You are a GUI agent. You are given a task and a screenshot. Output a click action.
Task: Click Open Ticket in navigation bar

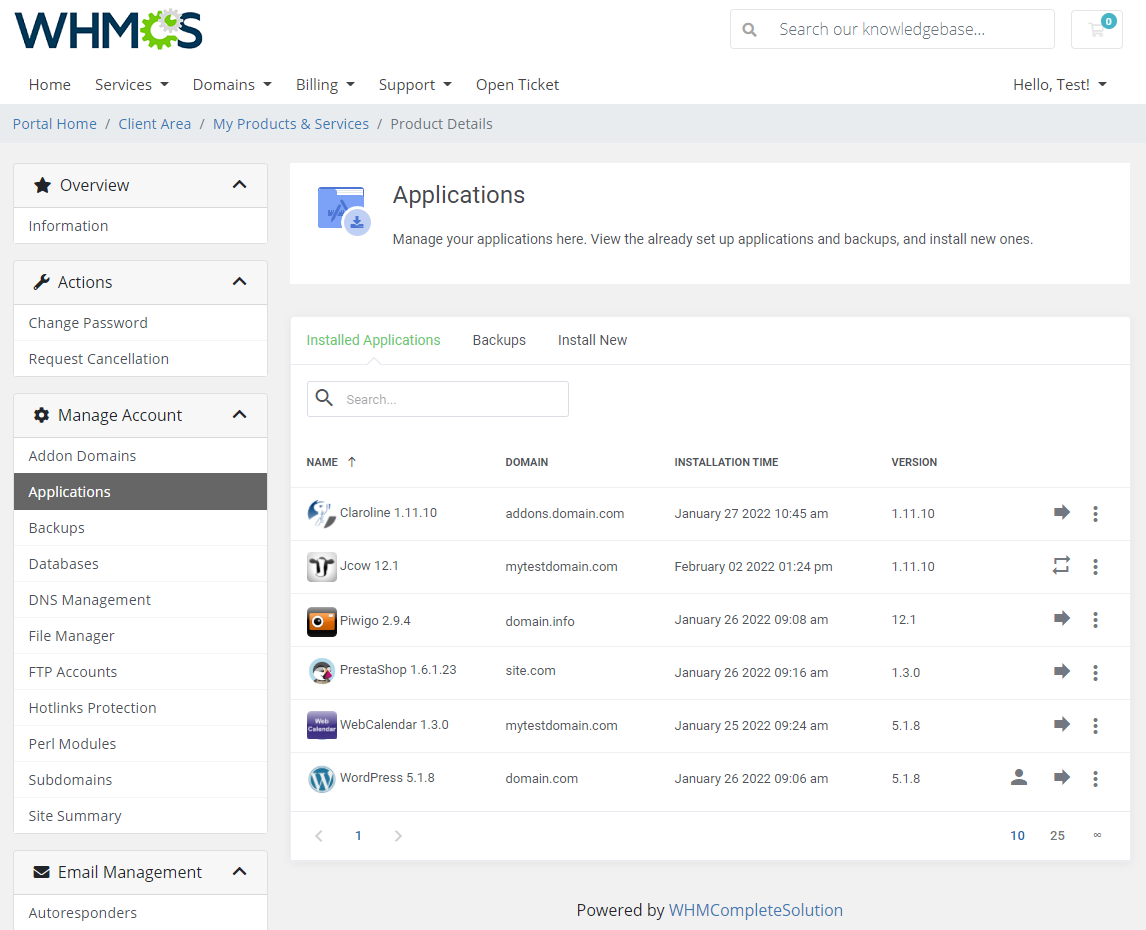pos(517,85)
